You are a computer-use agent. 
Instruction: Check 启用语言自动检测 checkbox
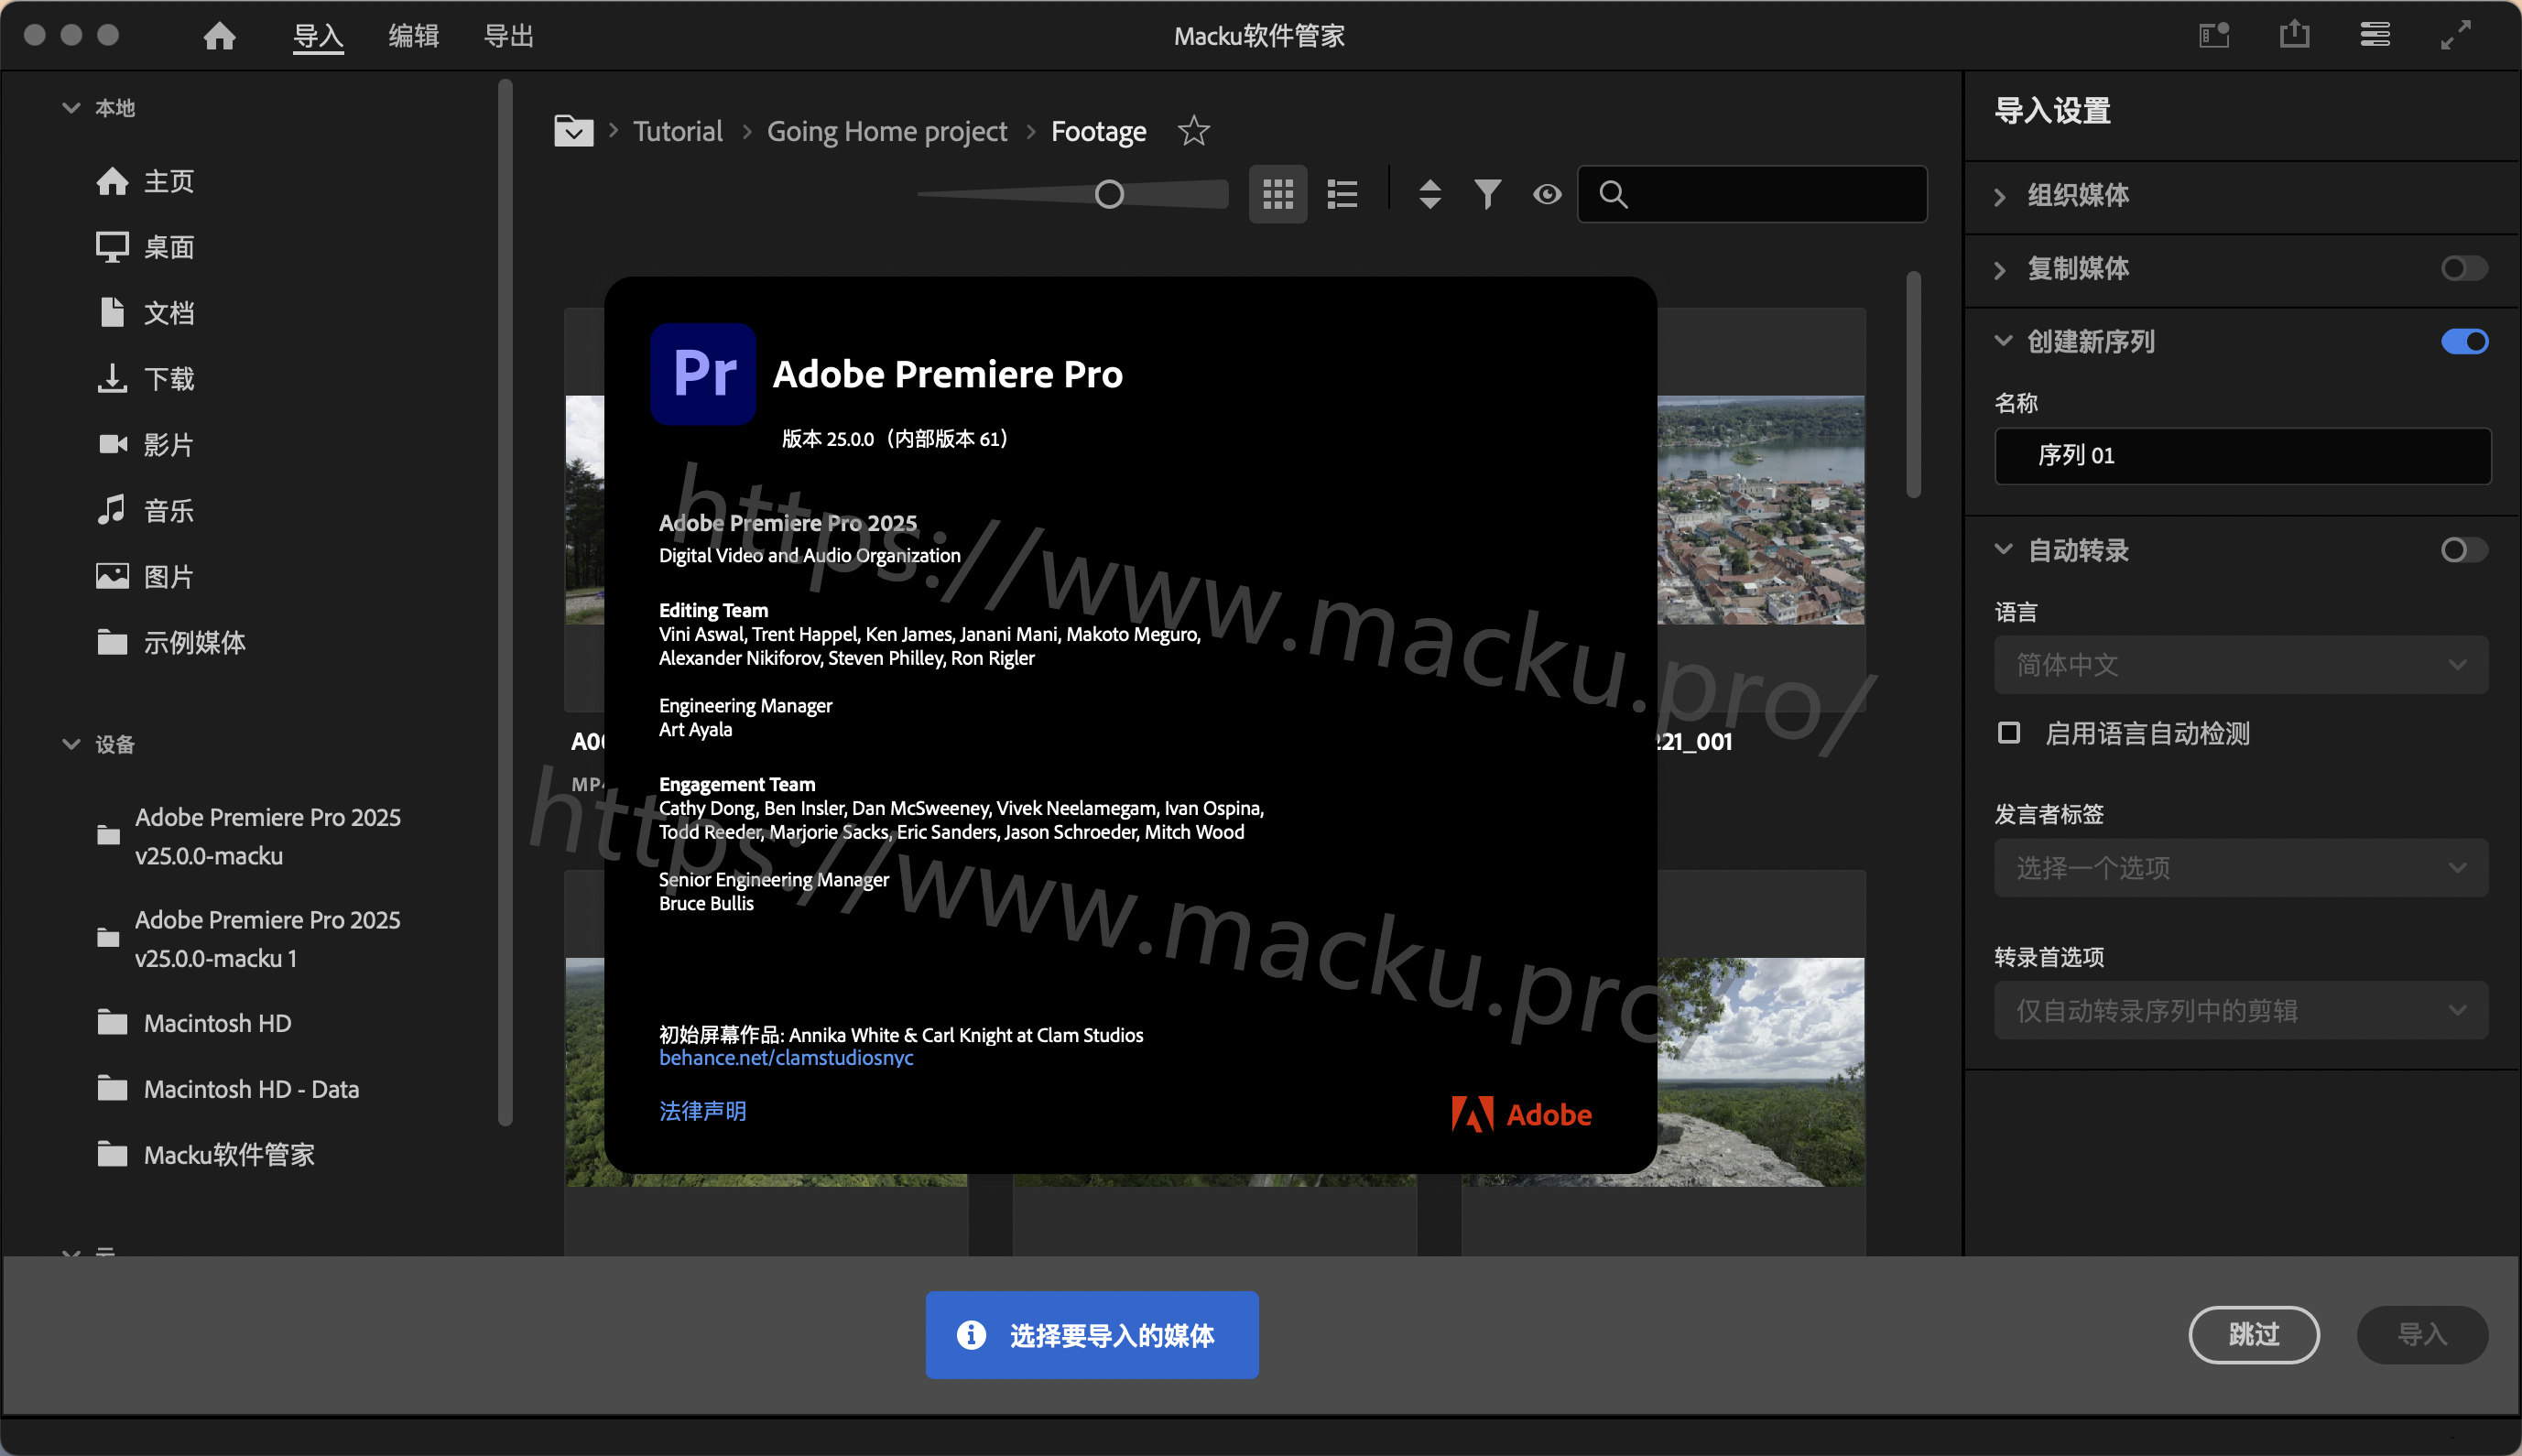coord(2008,733)
